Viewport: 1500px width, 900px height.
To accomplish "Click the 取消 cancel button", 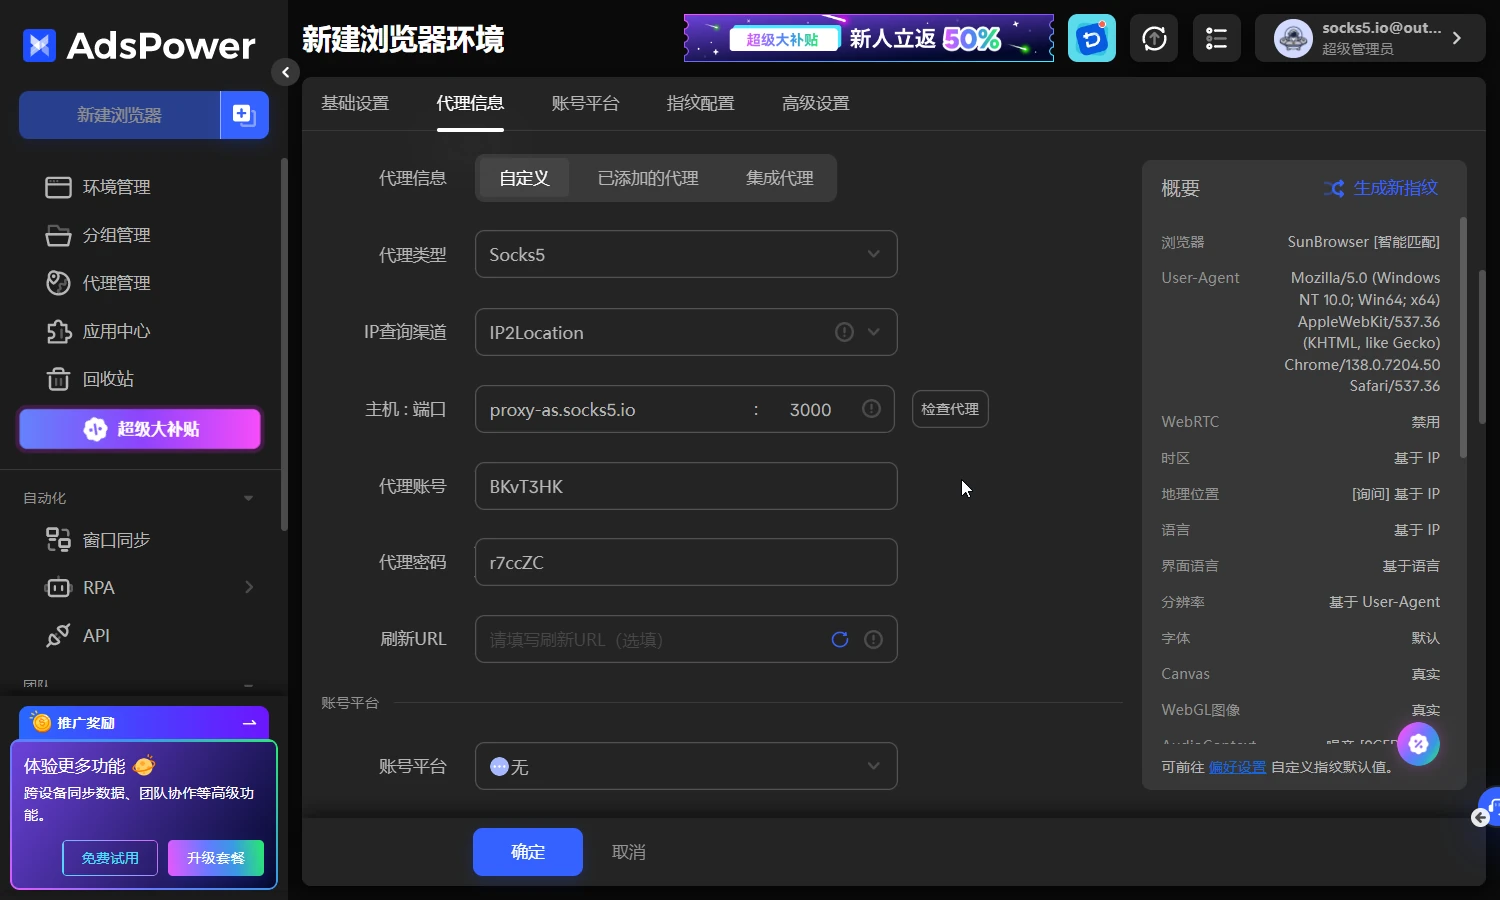I will [x=629, y=852].
